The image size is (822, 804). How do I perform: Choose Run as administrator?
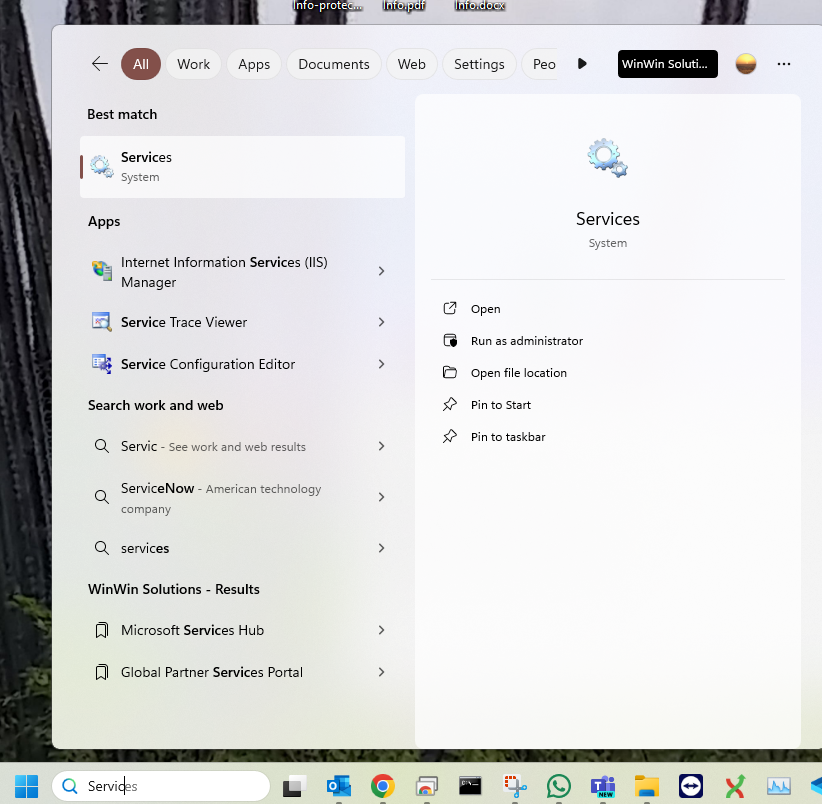[x=526, y=341]
